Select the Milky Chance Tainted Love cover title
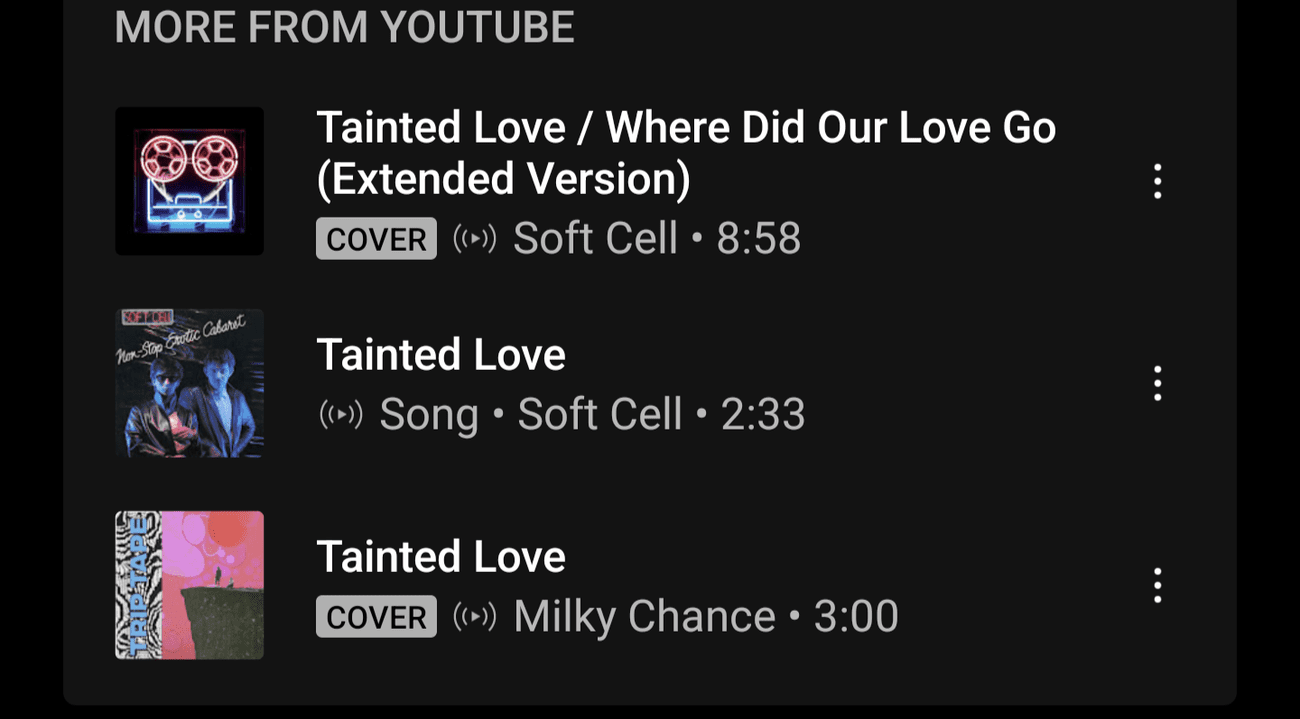The height and width of the screenshot is (719, 1300). (441, 556)
